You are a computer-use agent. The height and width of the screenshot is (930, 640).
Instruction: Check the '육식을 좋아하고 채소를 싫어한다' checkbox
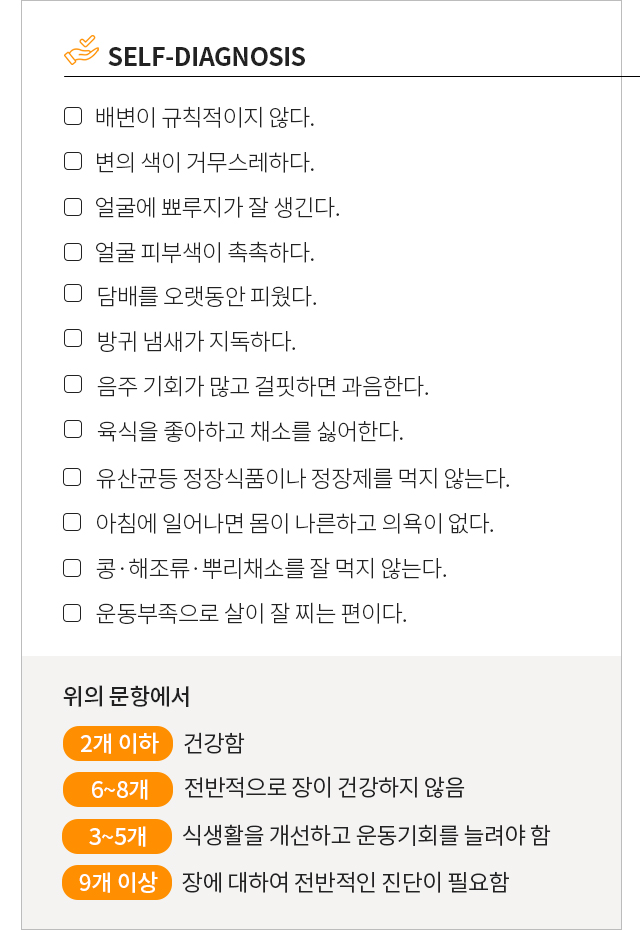point(72,429)
